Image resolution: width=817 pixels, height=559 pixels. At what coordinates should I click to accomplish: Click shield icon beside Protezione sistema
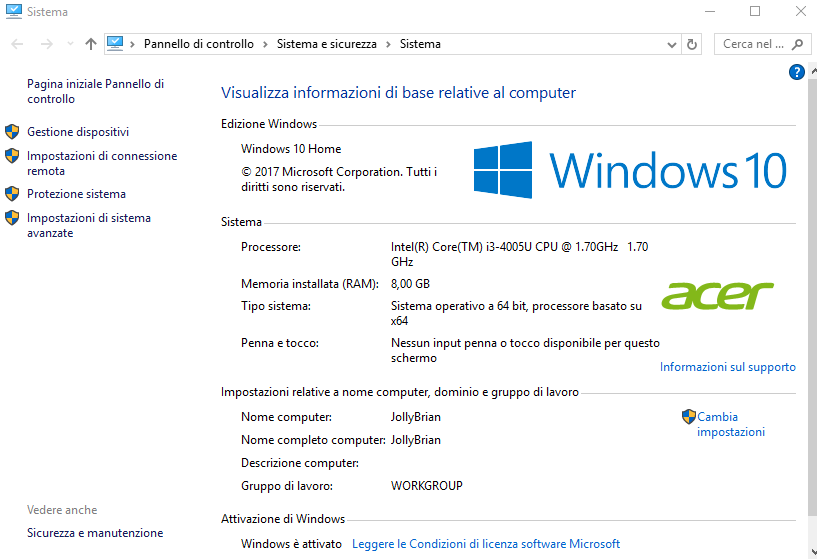(x=12, y=193)
